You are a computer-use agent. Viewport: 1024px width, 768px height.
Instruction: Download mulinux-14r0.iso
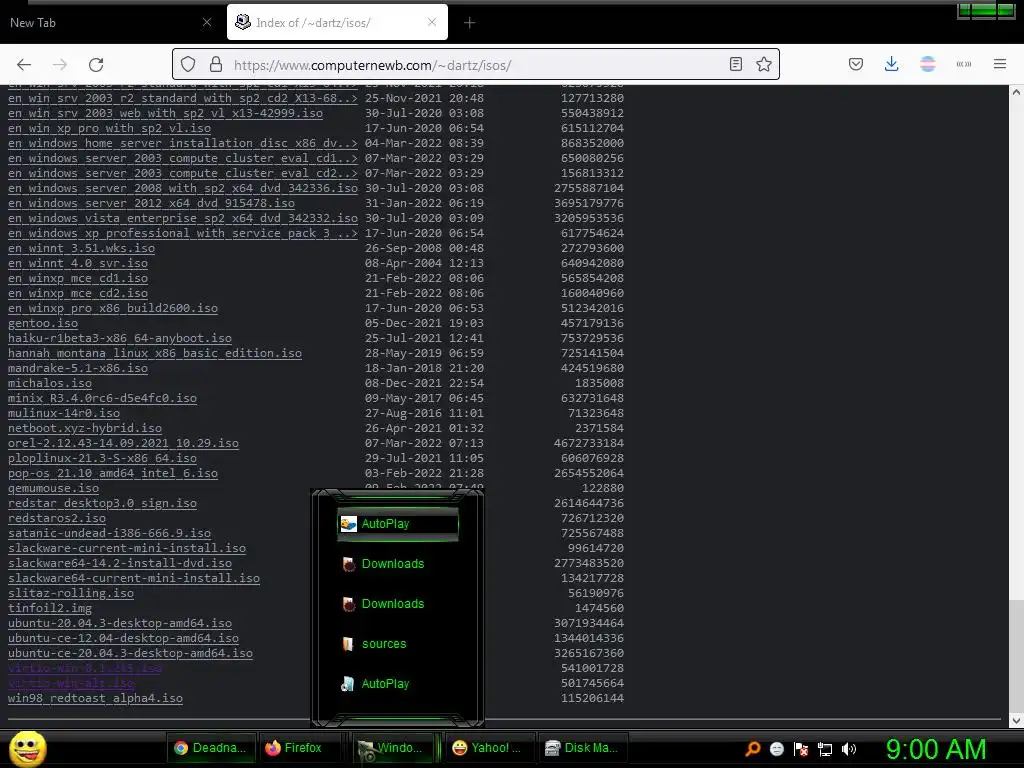[64, 413]
